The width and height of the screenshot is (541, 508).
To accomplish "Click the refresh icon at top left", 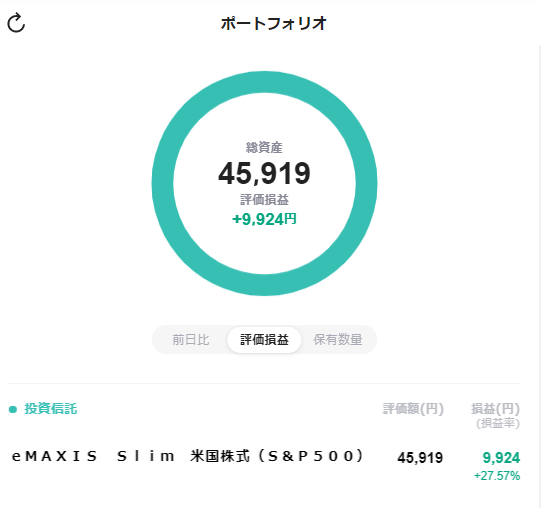I will (16, 23).
